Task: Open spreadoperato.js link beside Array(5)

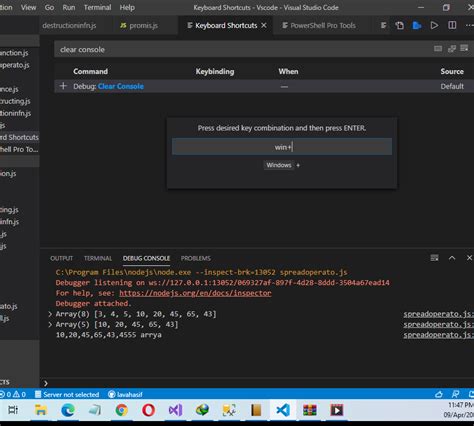Action: 438,324
